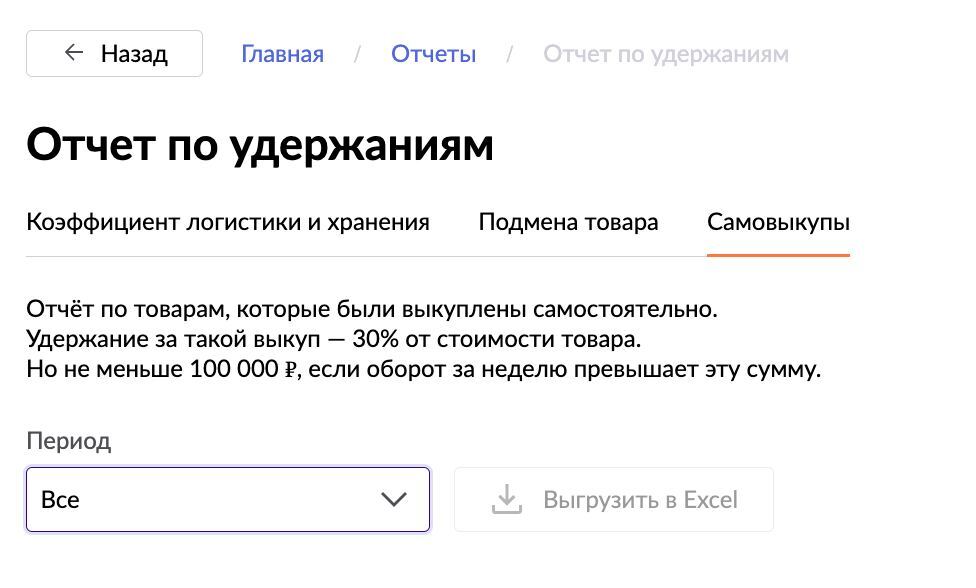Viewport: 976px width, 588px height.
Task: Open the Отчеты breadcrumb link
Action: (433, 54)
